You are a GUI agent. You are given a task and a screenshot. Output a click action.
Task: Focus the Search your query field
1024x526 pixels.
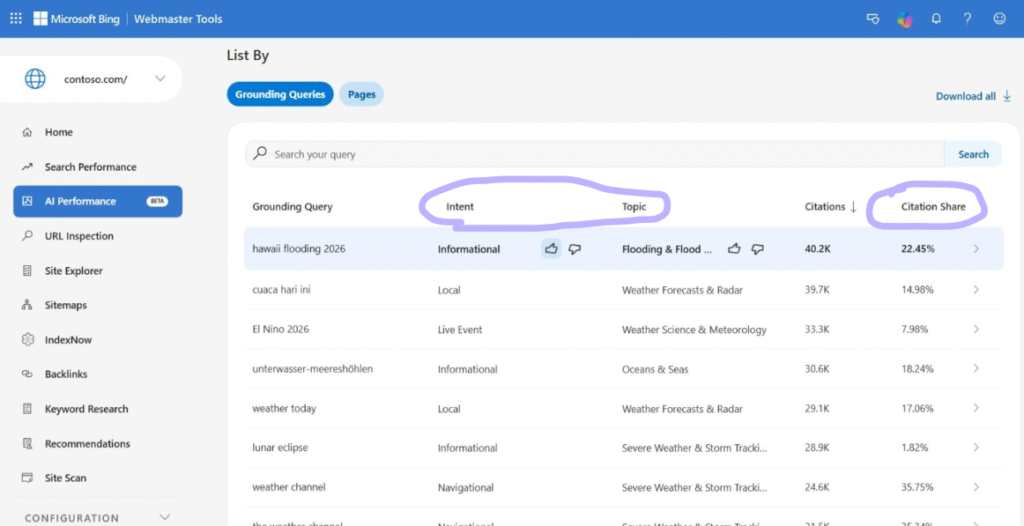pyautogui.click(x=594, y=154)
